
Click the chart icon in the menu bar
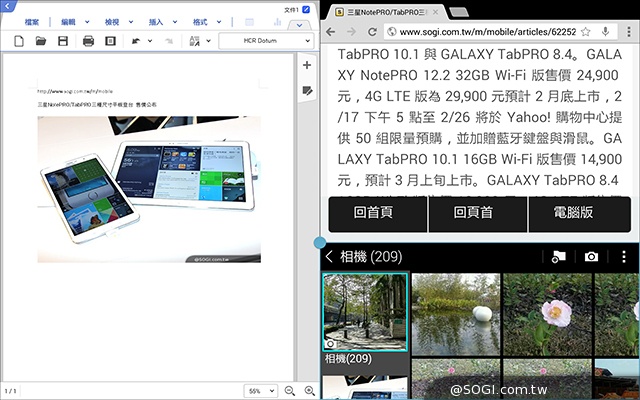(278, 22)
